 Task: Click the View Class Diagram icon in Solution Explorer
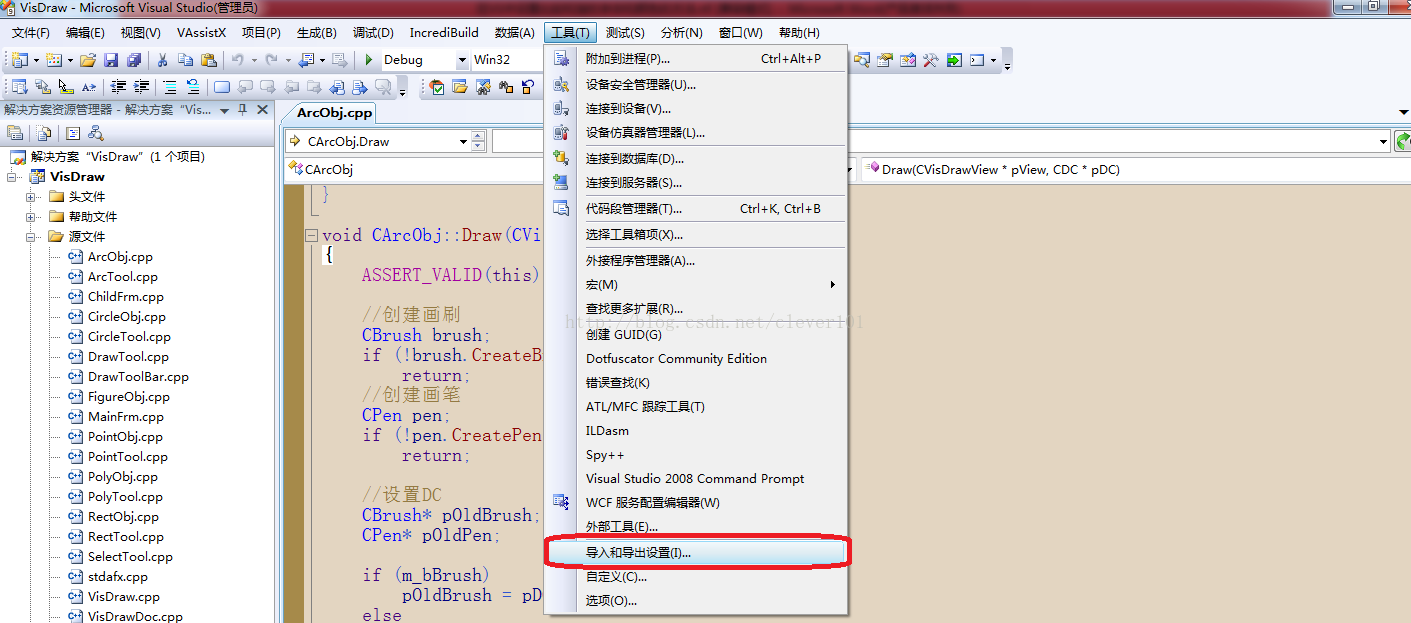pos(96,133)
